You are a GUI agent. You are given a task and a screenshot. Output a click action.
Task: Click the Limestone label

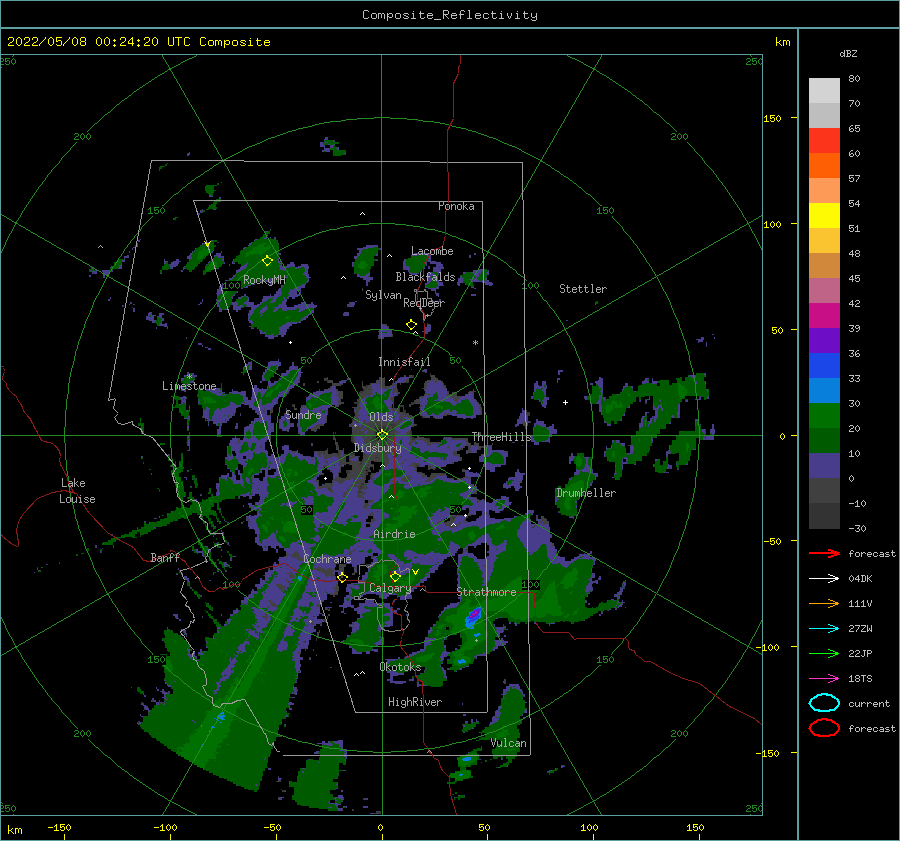pyautogui.click(x=189, y=386)
